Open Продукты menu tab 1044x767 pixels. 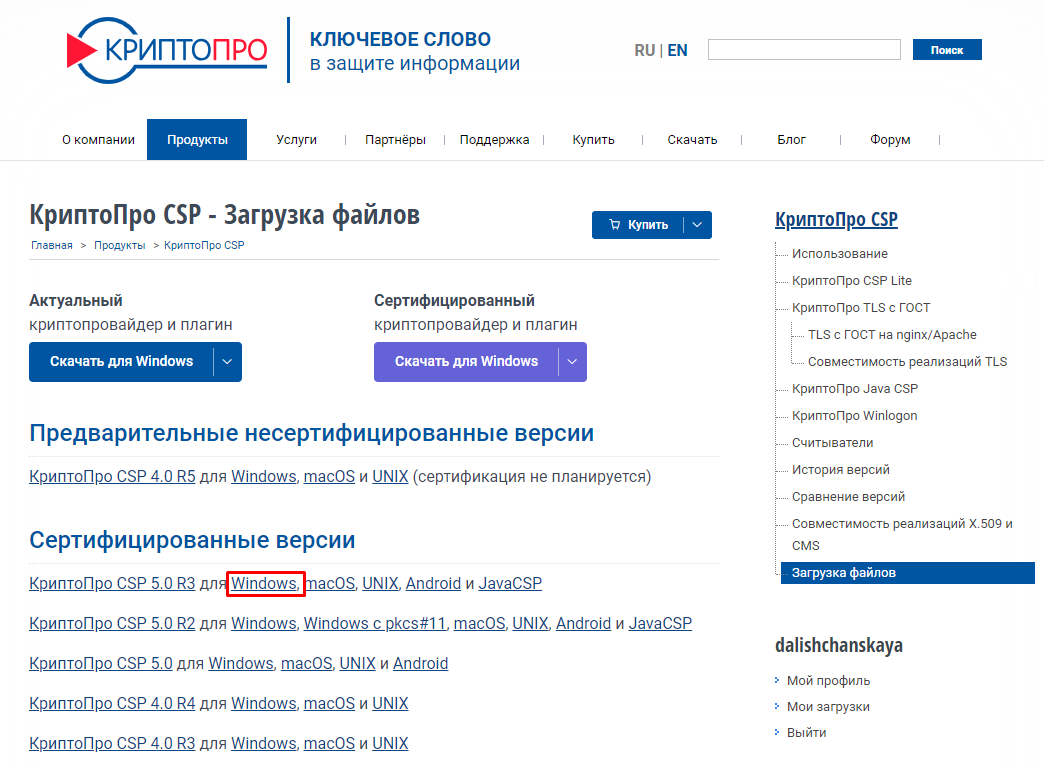point(197,140)
